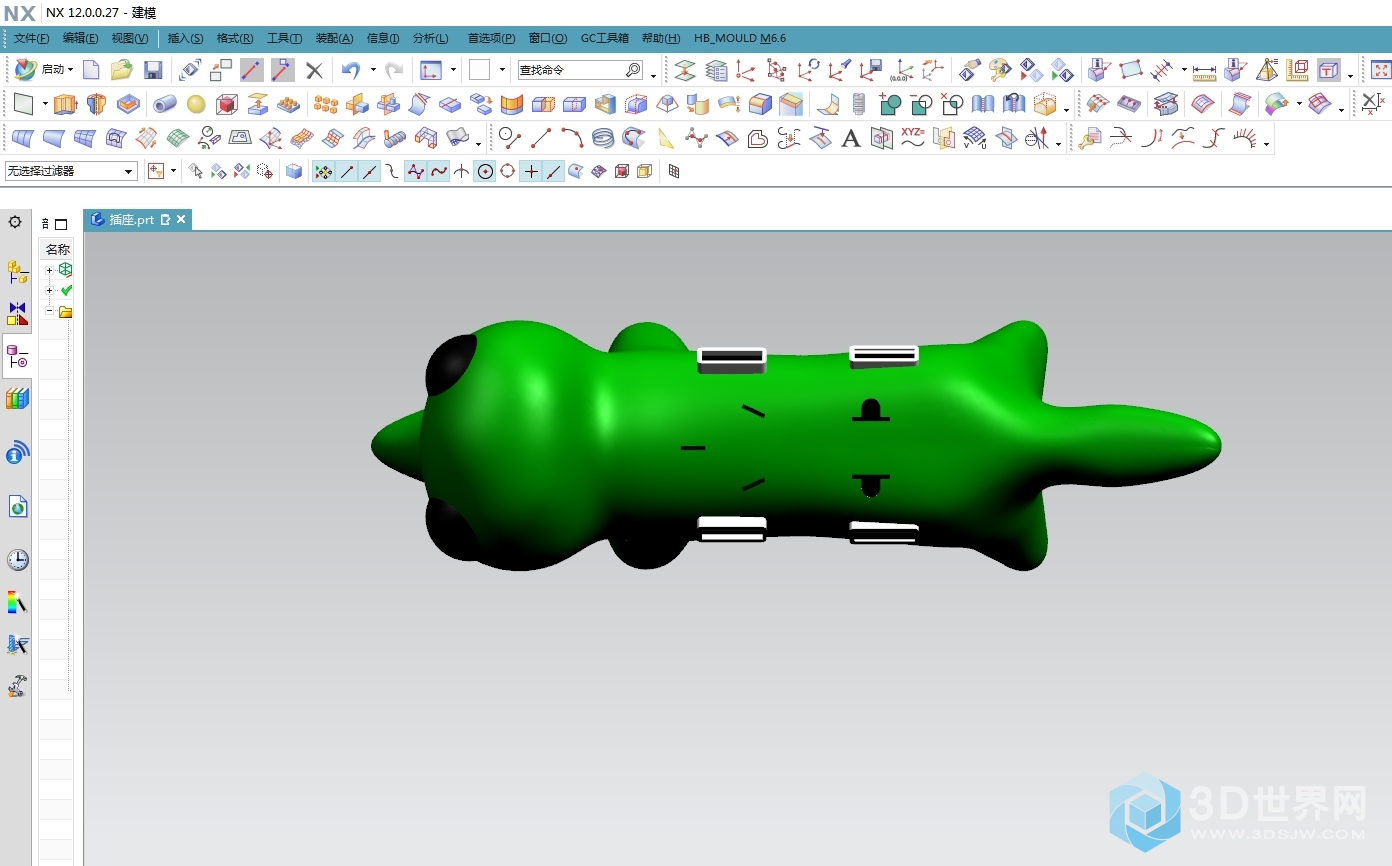Screen dimensions: 1392x866
Task: Open a file with the folder icon
Action: pyautogui.click(x=122, y=70)
